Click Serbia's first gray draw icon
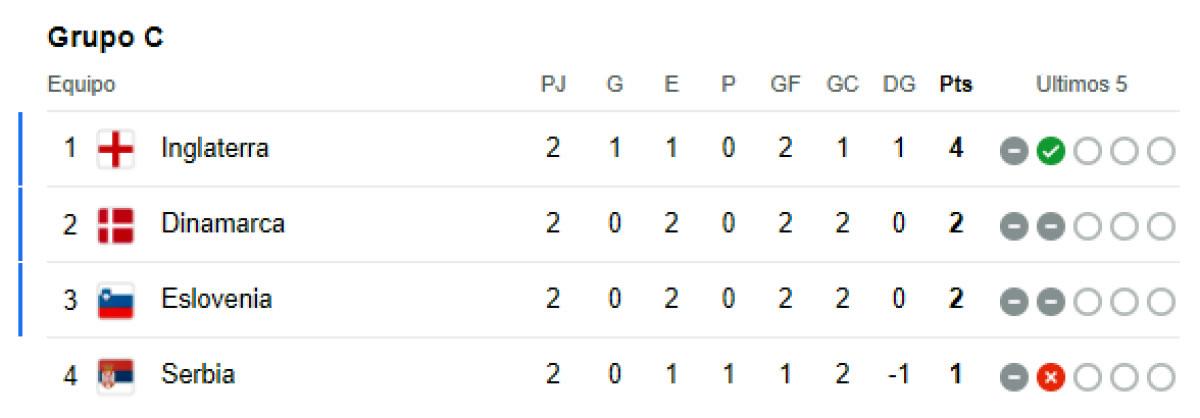This screenshot has width=1200, height=418. (x=1012, y=377)
